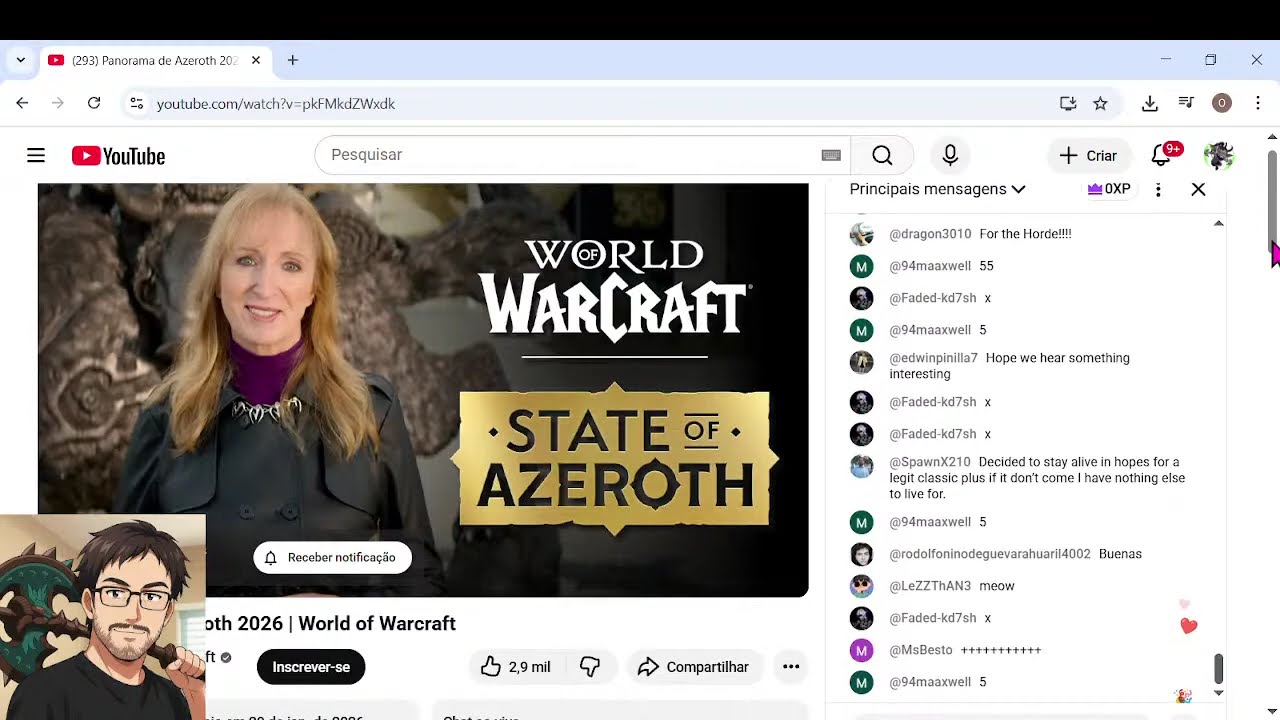Click the chat scrollbar thumb

[1218, 667]
